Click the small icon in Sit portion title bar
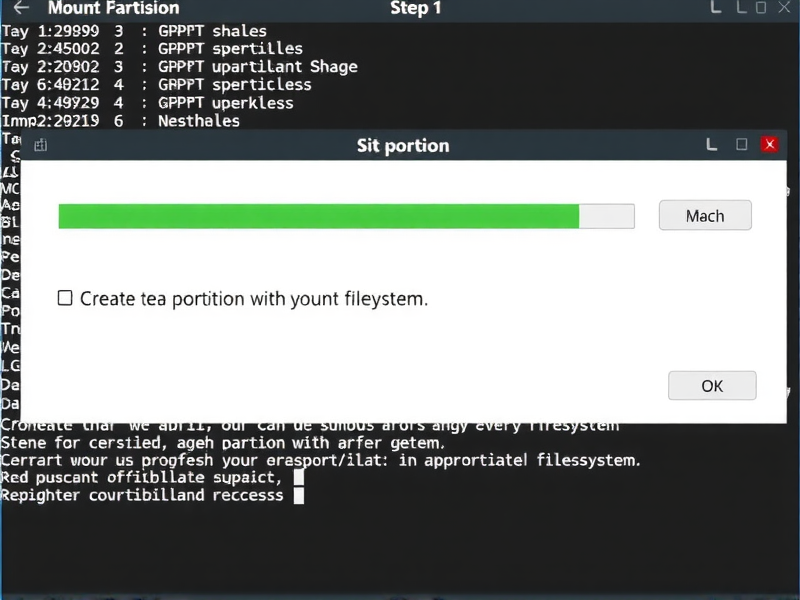Viewport: 800px width, 600px height. pos(41,145)
